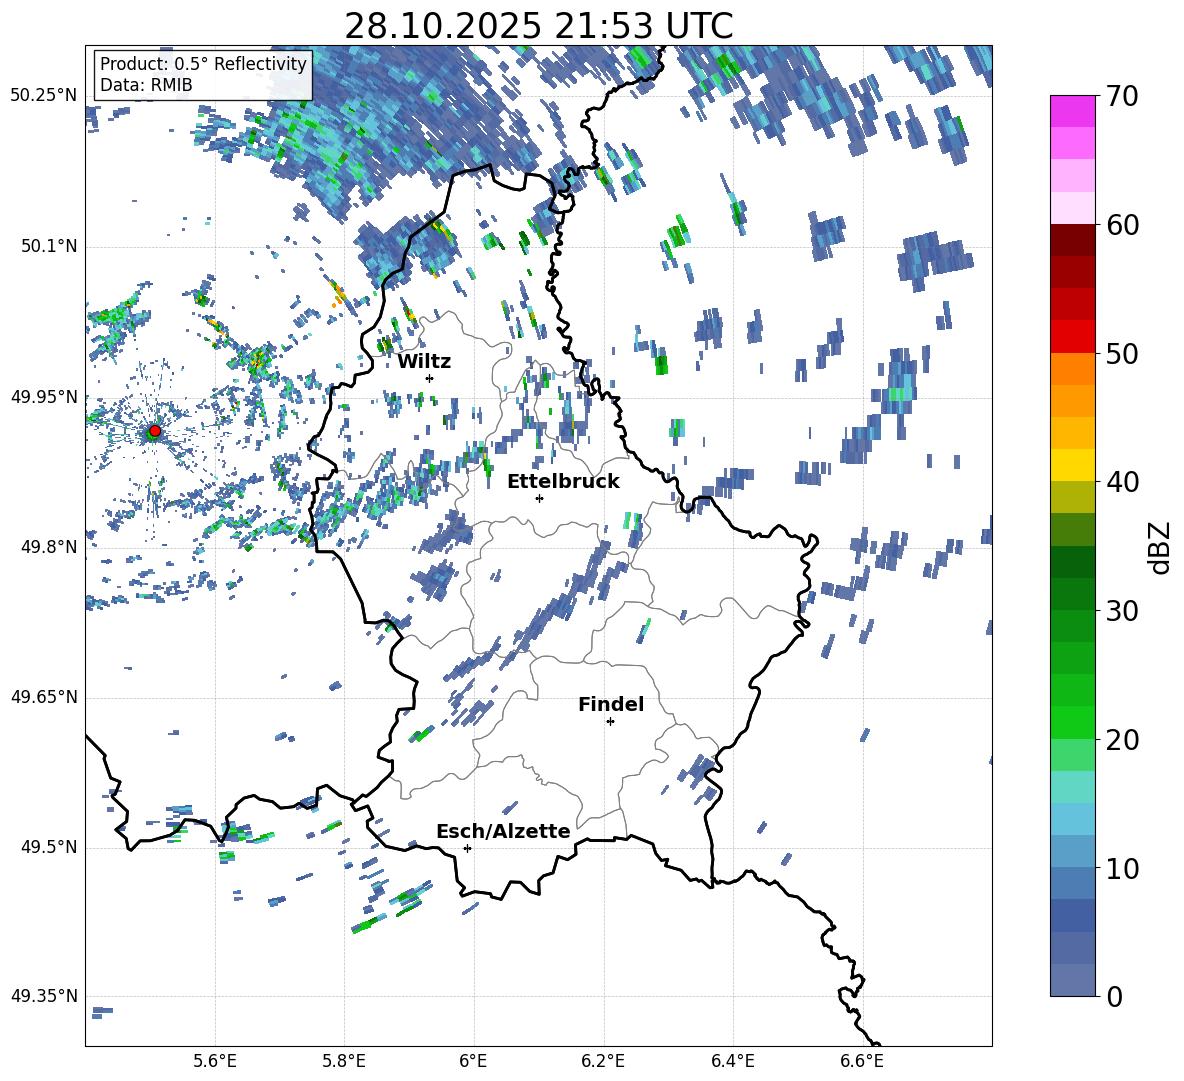Click the dark green colorbar segment near 30
The width and height of the screenshot is (1184, 1081).
pyautogui.click(x=1073, y=594)
